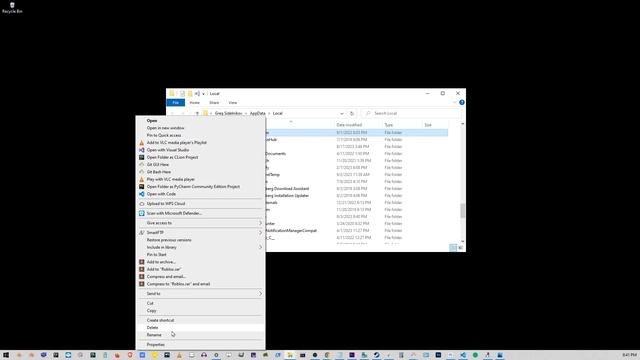Select the folder row ending in Download Assistant
This screenshot has width=640, height=360.
356,189
